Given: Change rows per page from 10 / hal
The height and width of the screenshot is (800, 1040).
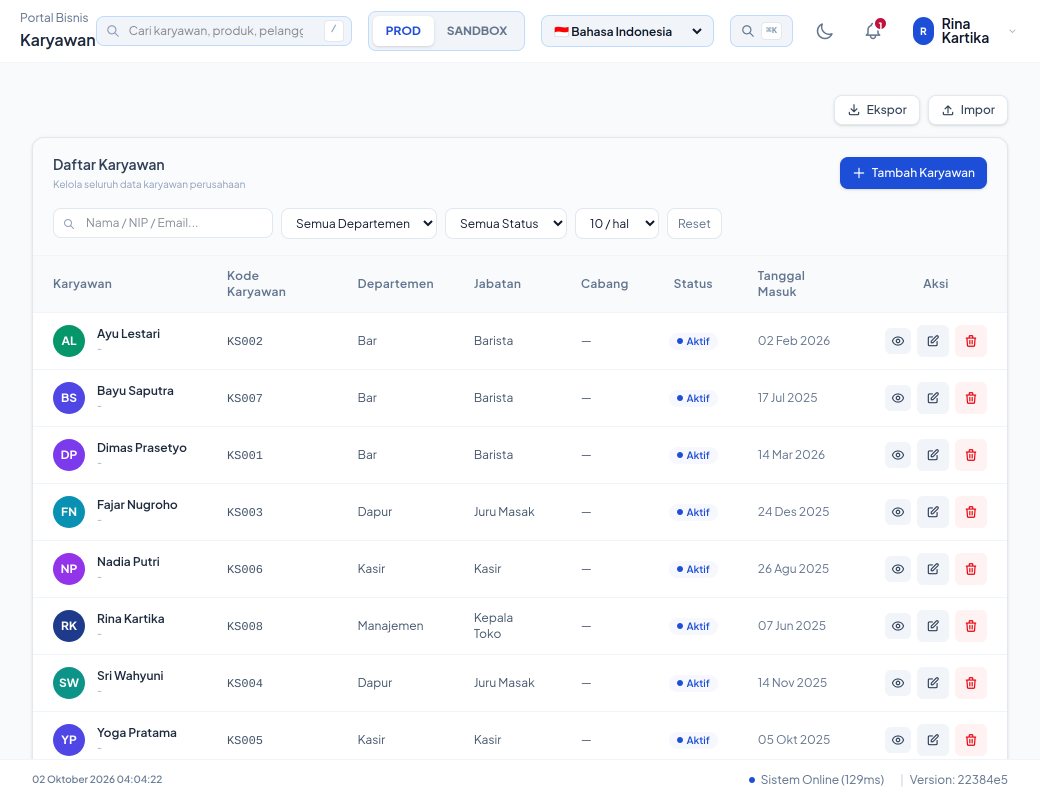Looking at the screenshot, I should point(617,224).
